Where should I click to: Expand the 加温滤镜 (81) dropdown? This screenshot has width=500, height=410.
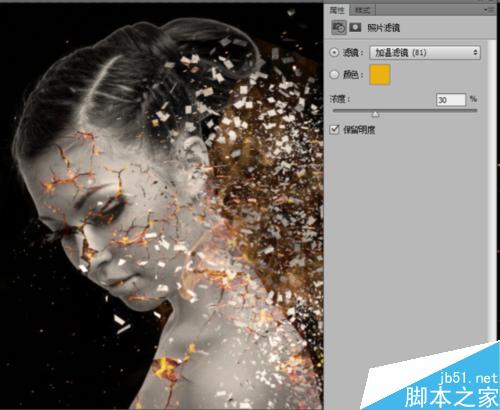(425, 53)
